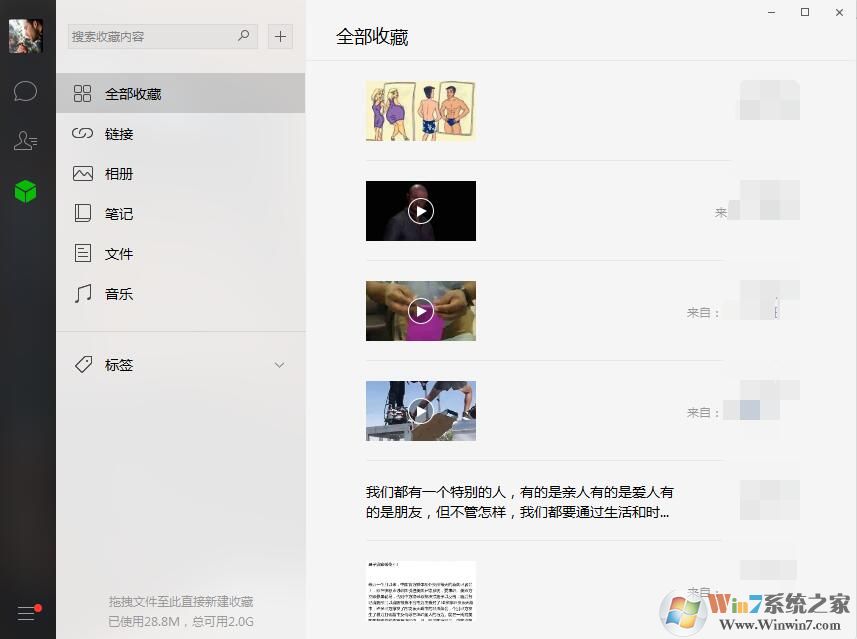The image size is (857, 639).
Task: Click the plus button to add note
Action: point(281,37)
